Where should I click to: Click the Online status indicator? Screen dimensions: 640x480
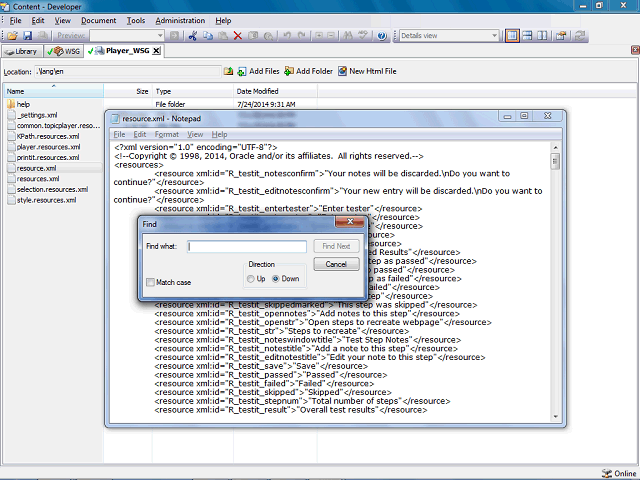(x=619, y=473)
